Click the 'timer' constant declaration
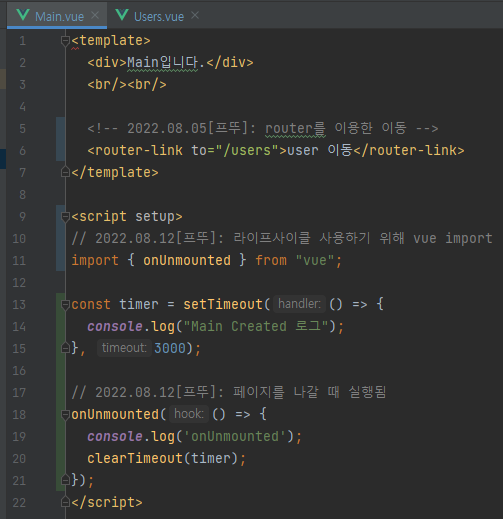Viewport: 503px width, 519px height. point(139,304)
